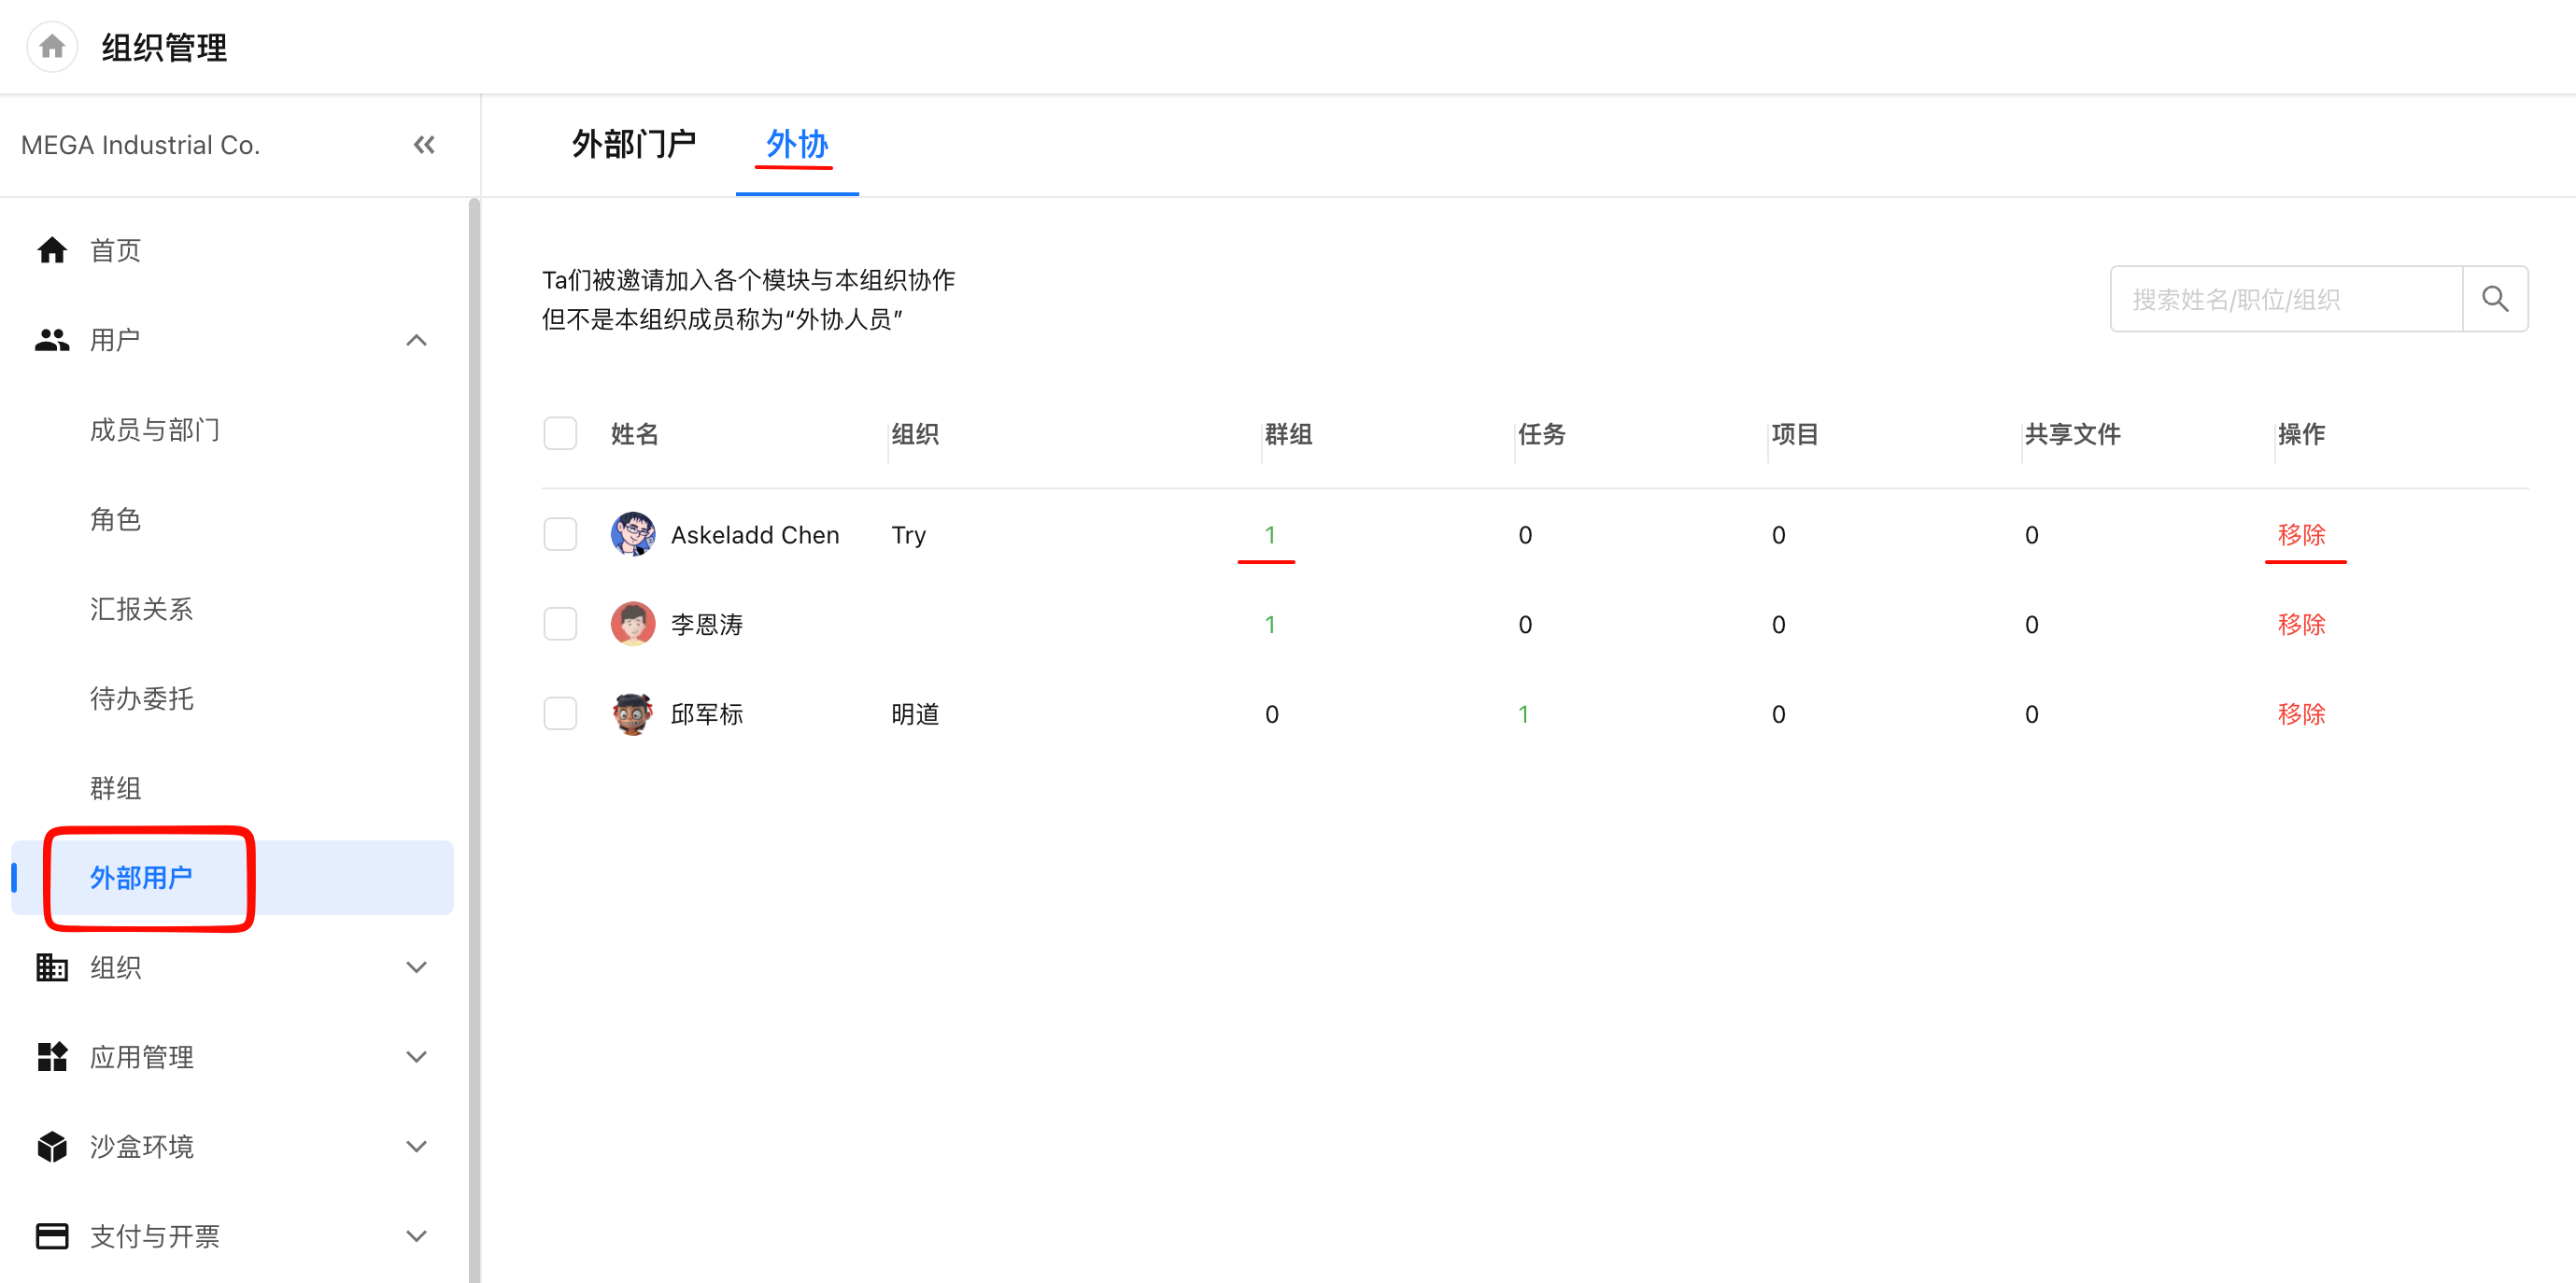Click the search magnifier icon
Screen dimensions: 2576x1283
pos(2495,299)
